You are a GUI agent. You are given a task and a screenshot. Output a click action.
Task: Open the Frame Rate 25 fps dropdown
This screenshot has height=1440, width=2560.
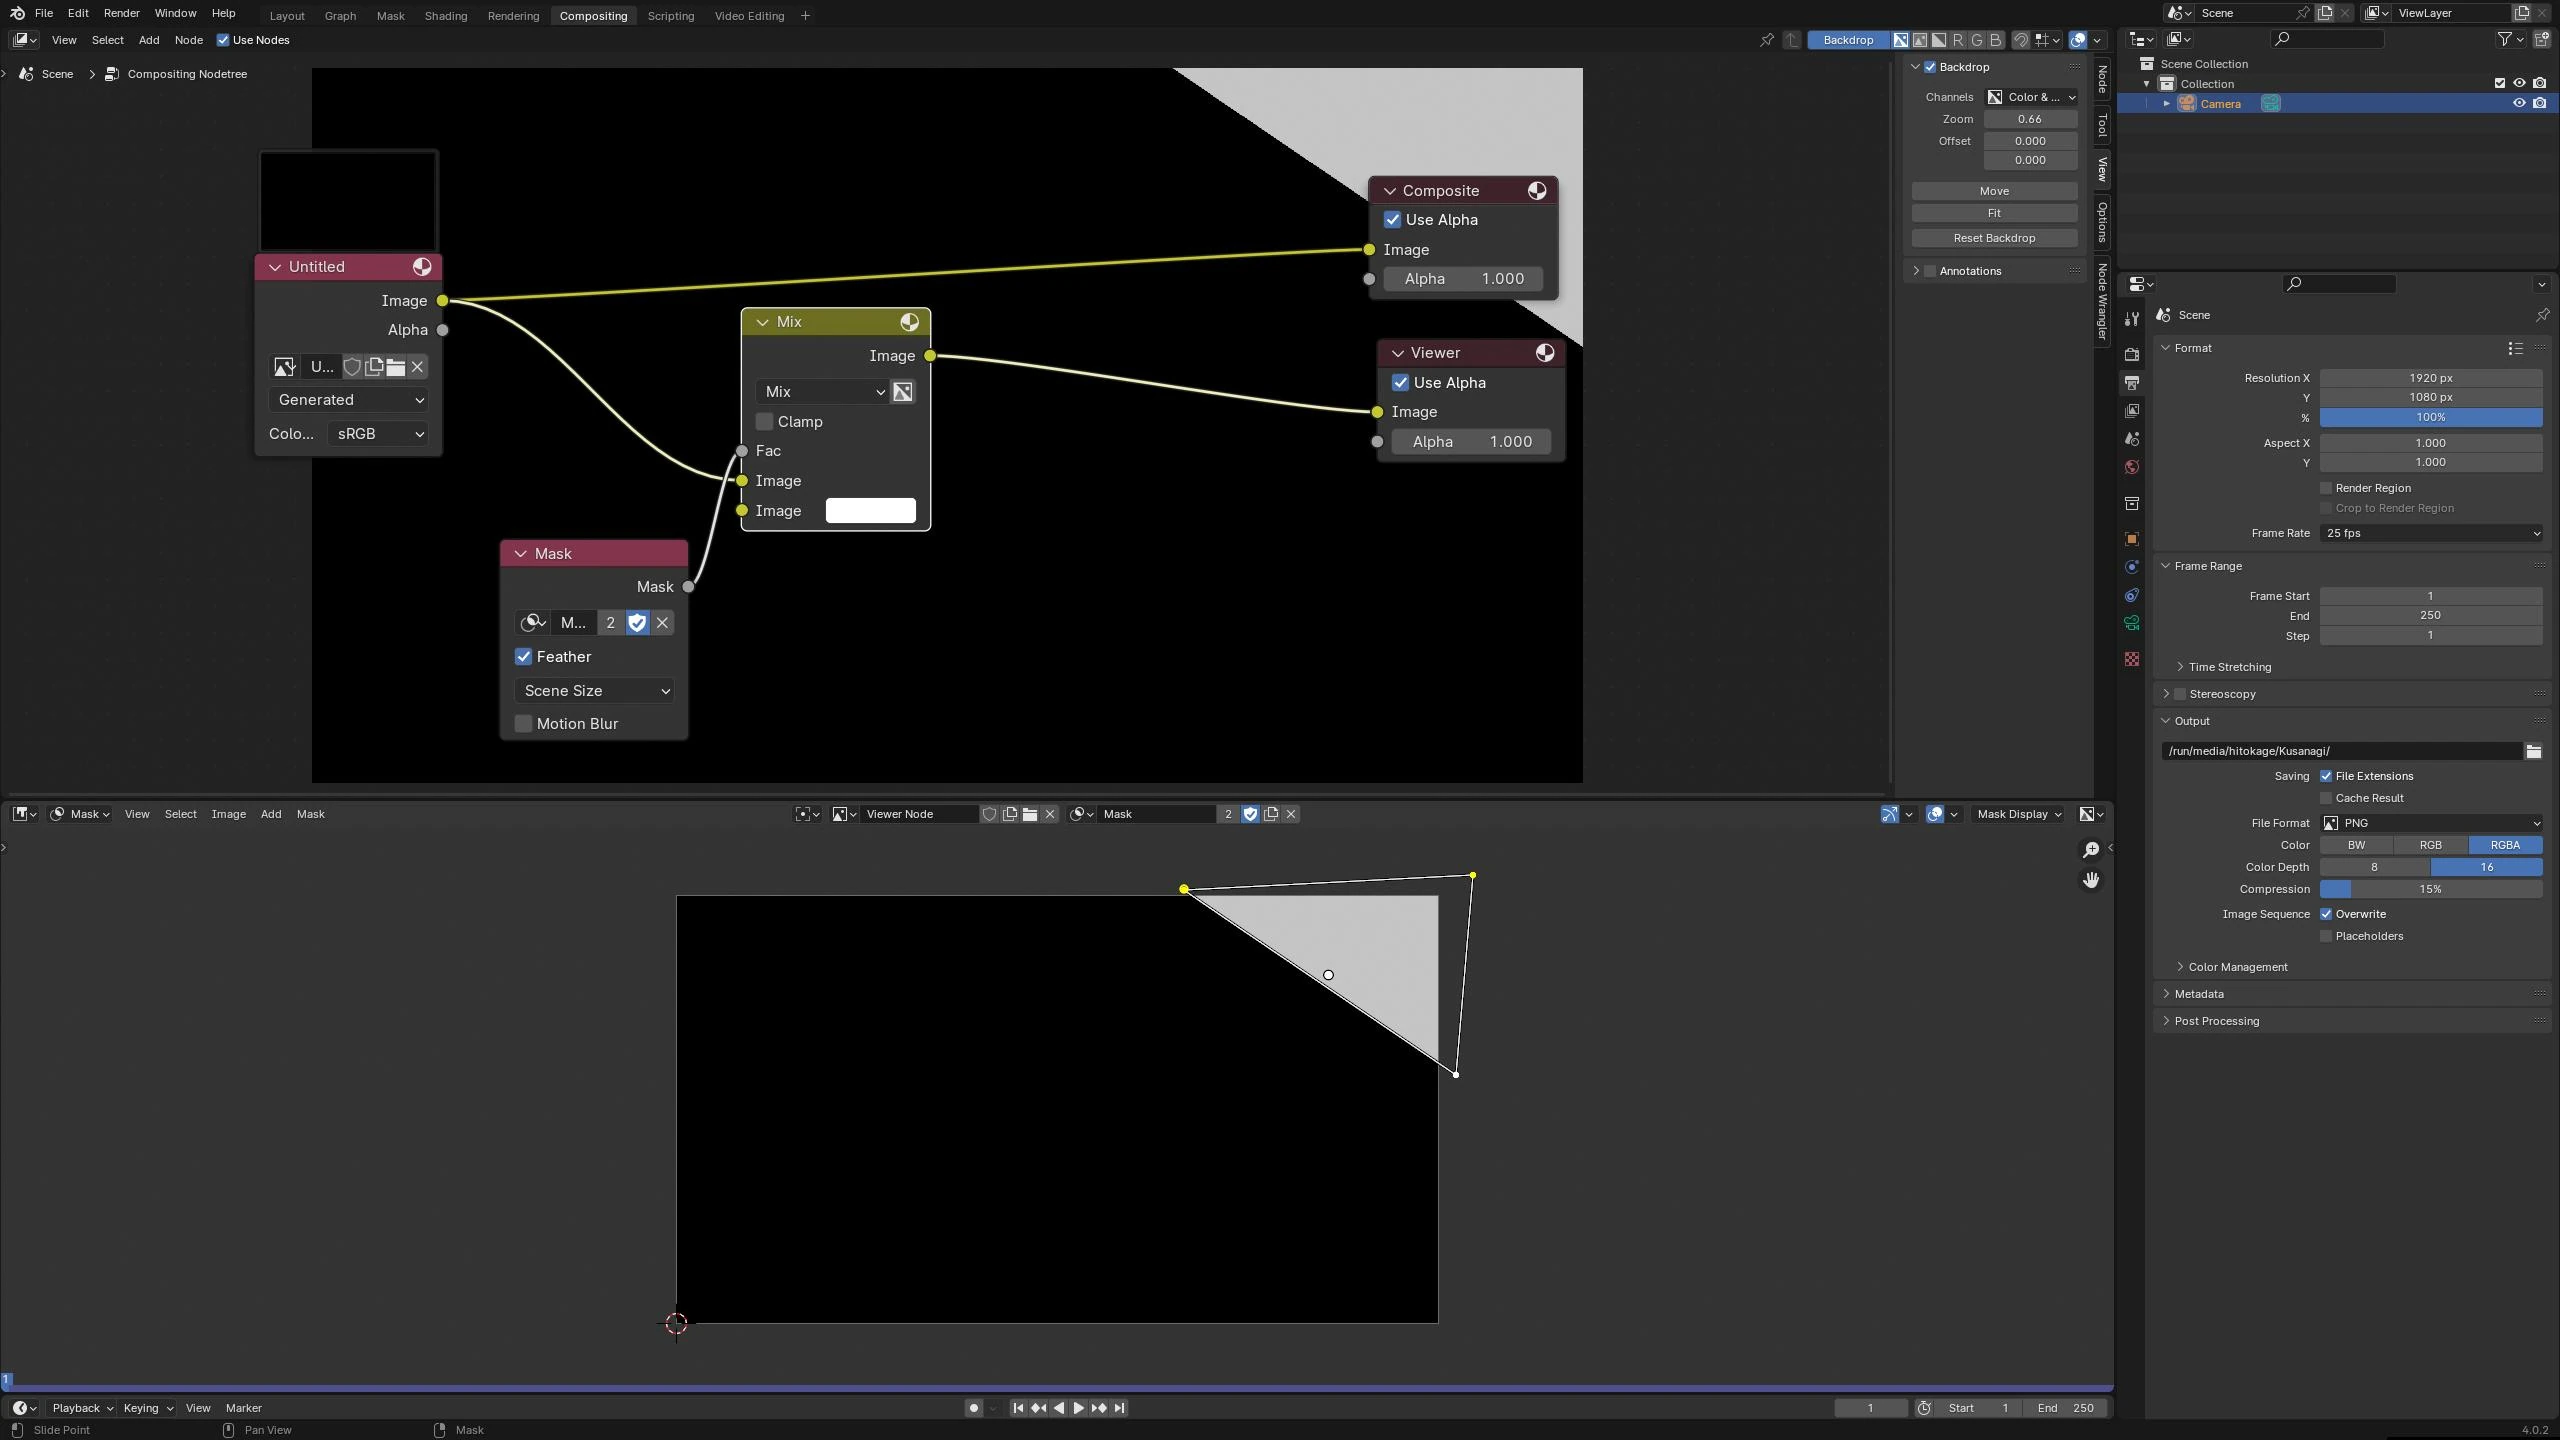pos(2431,533)
